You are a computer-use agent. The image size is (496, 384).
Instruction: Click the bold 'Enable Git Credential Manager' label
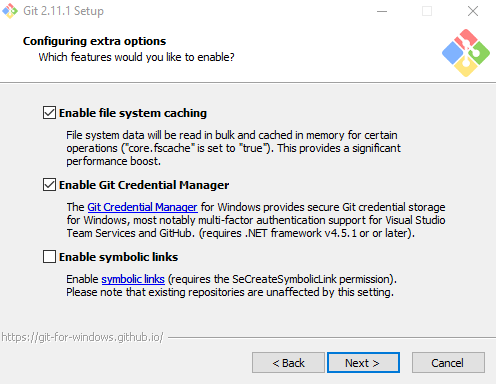[x=144, y=185]
